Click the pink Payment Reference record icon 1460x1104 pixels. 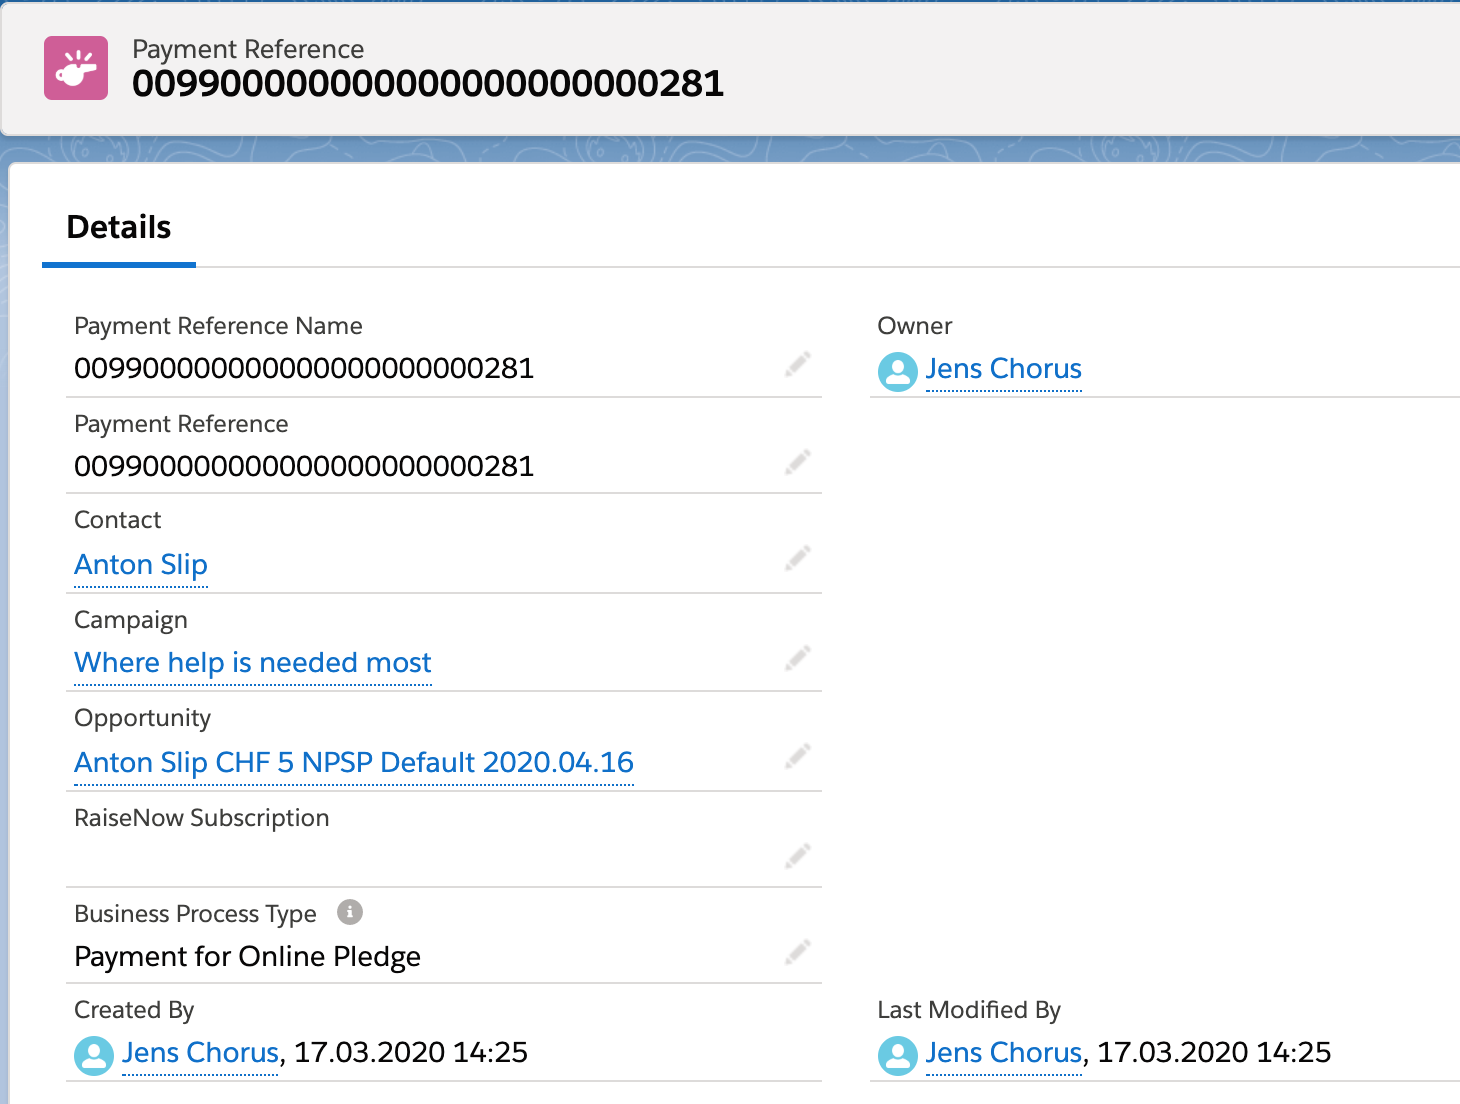coord(76,68)
